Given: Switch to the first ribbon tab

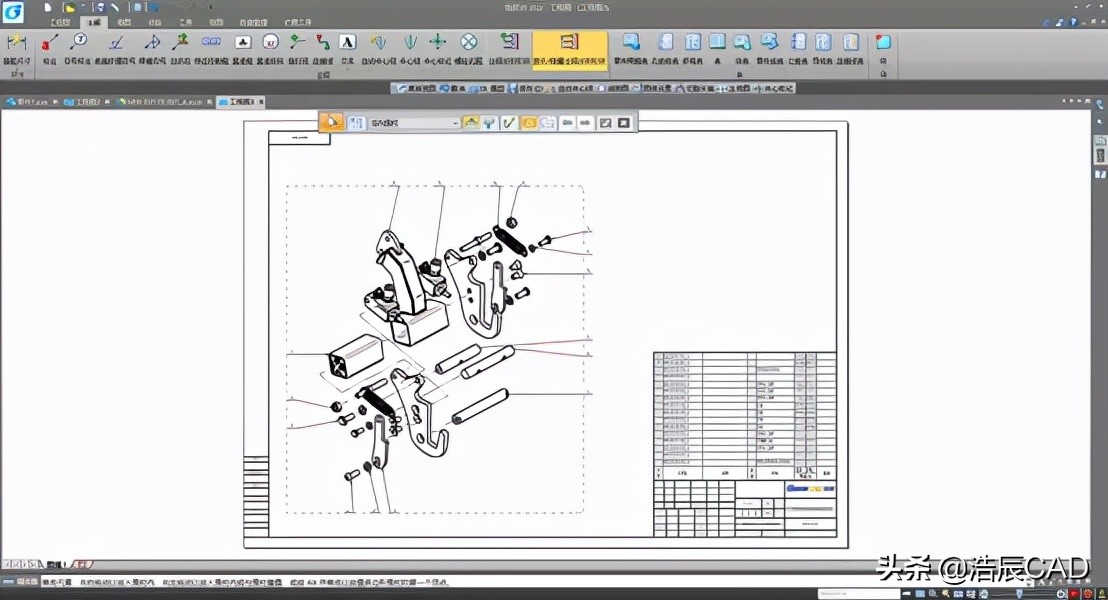Looking at the screenshot, I should pyautogui.click(x=61, y=21).
